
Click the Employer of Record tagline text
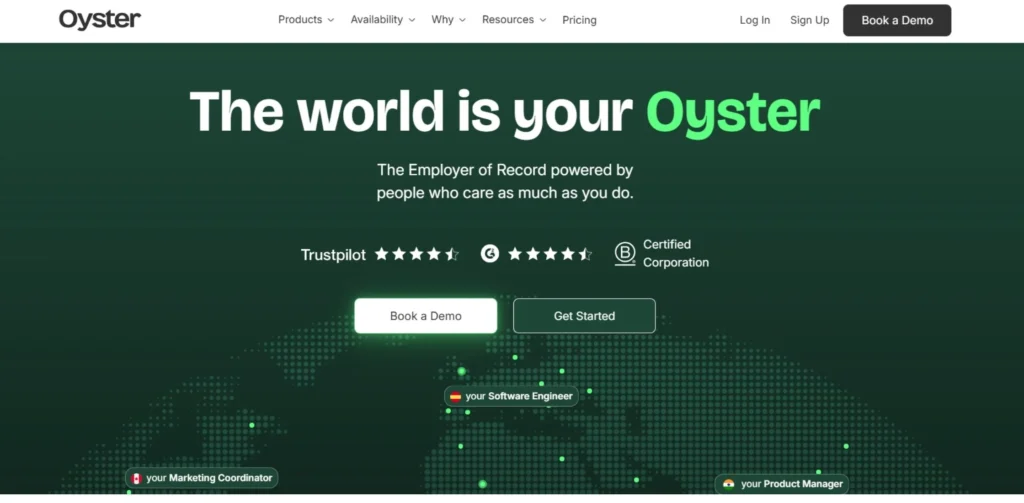pyautogui.click(x=505, y=182)
